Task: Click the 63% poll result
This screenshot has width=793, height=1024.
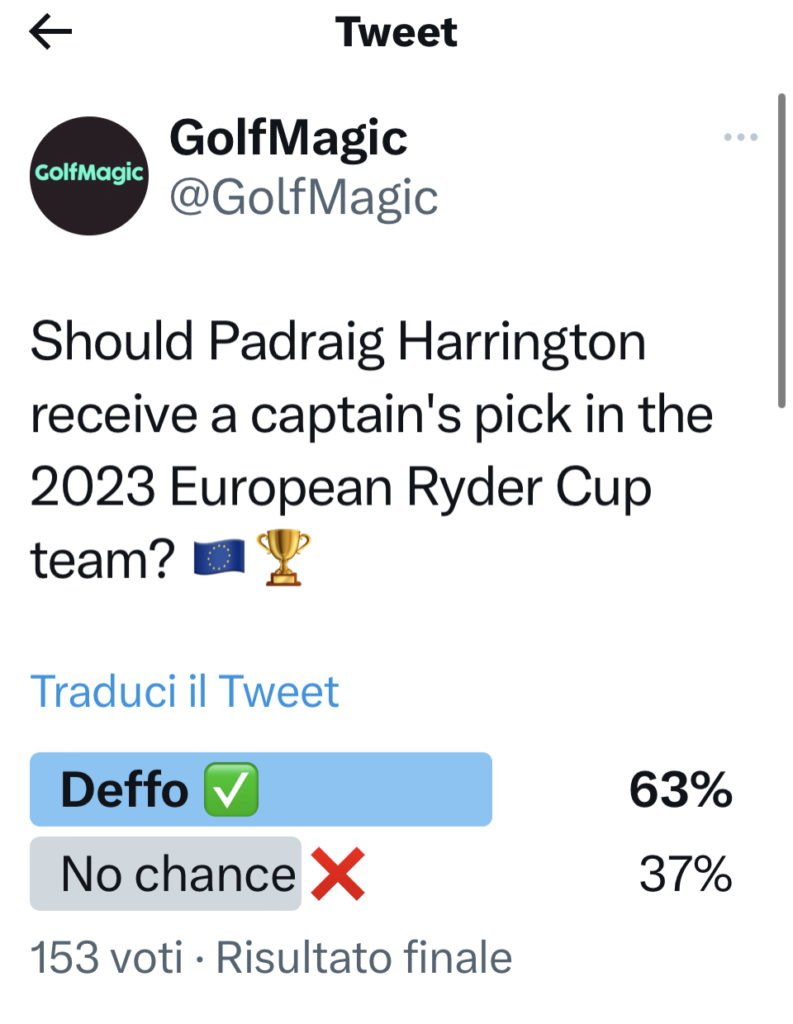Action: 680,791
